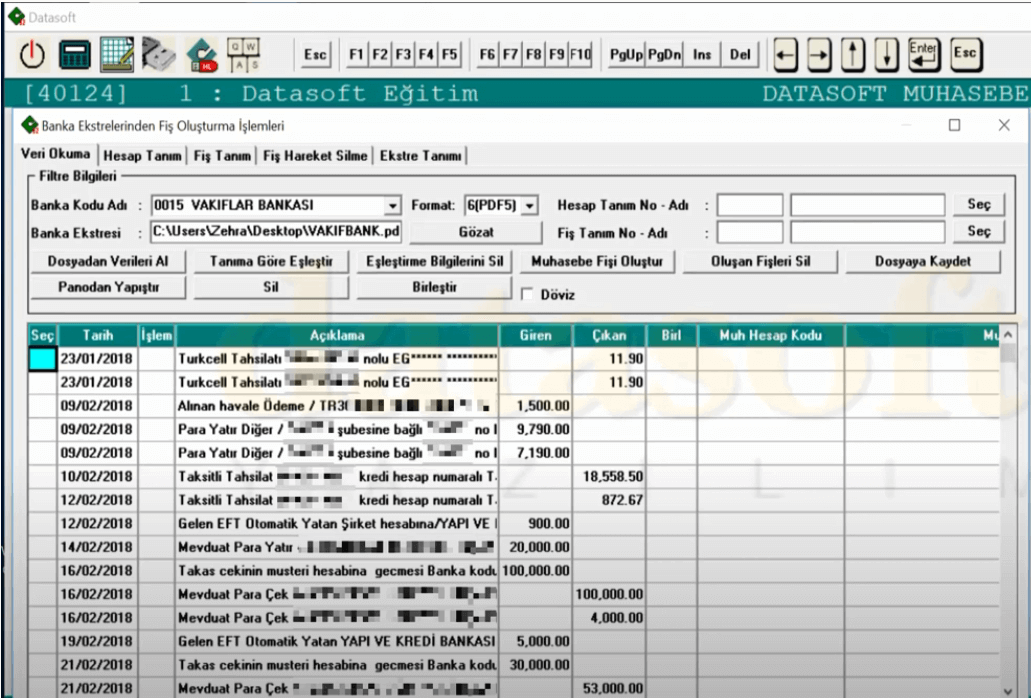Click the left arrow key icon
This screenshot has height=698, width=1031.
tap(785, 54)
